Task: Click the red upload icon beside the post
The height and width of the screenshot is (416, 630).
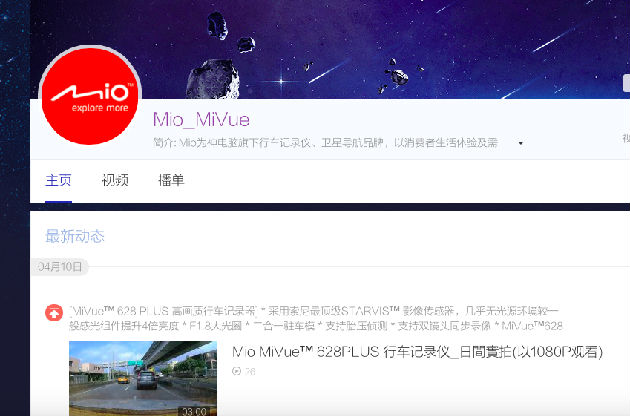Action: (x=54, y=313)
